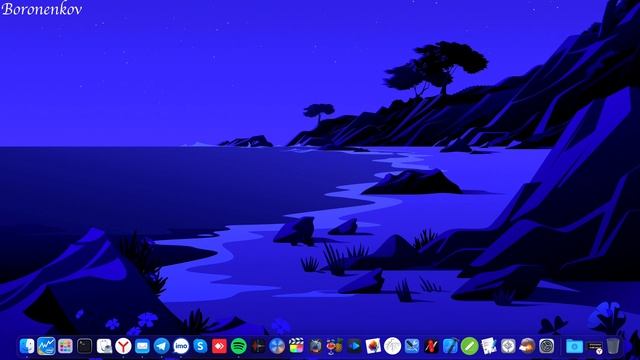640x360 pixels.
Task: Launch Spotify green icon
Action: pyautogui.click(x=238, y=346)
